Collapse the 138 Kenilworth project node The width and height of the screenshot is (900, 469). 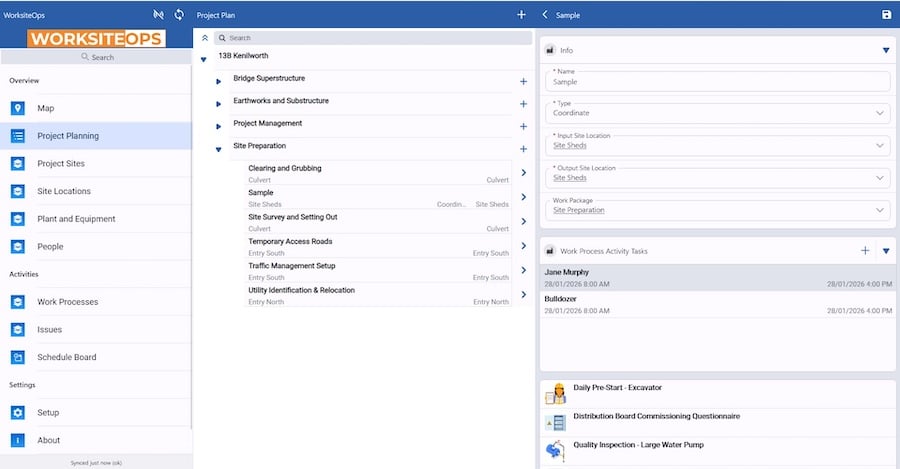click(x=203, y=59)
